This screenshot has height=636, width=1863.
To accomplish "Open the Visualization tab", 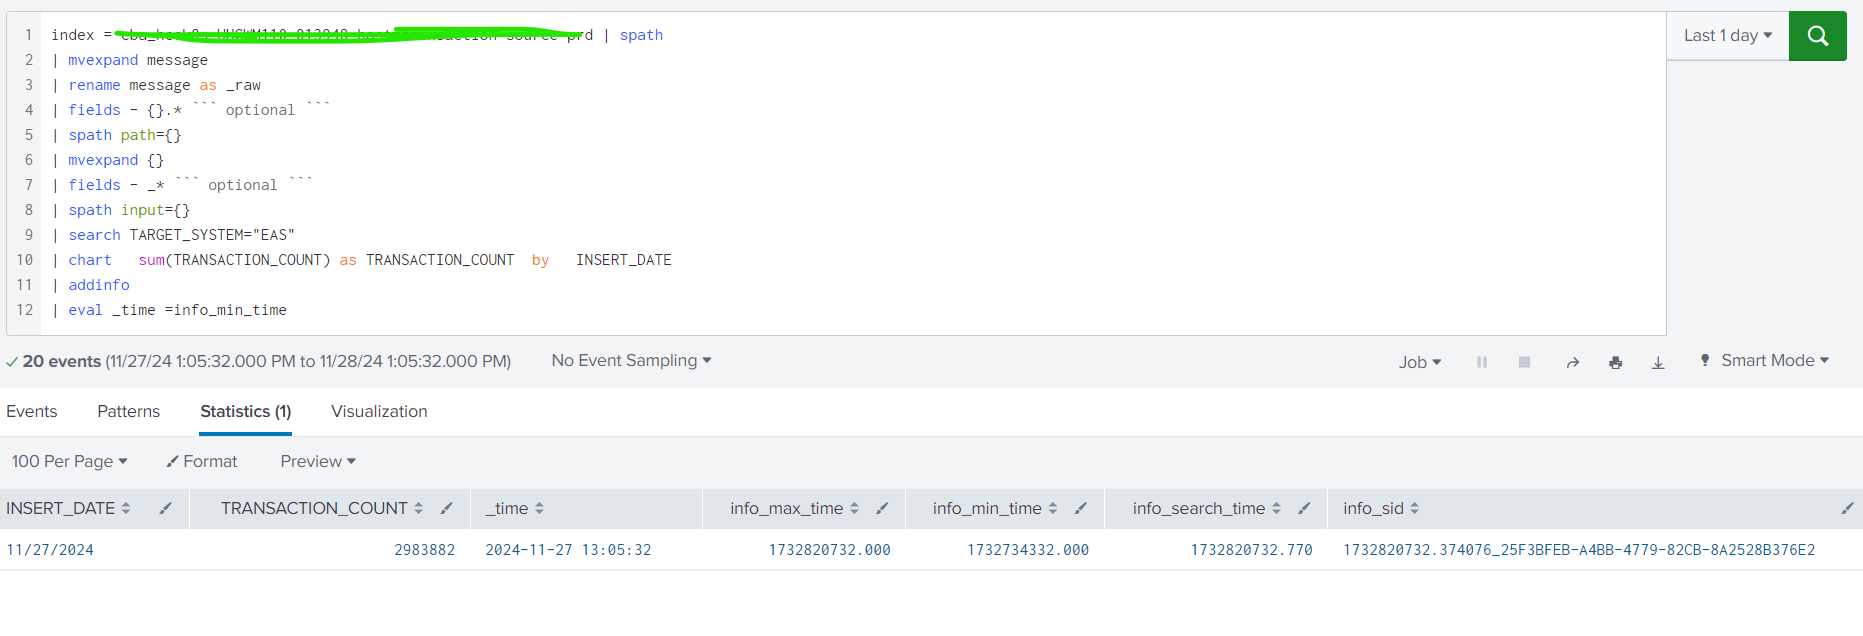I will (379, 411).
